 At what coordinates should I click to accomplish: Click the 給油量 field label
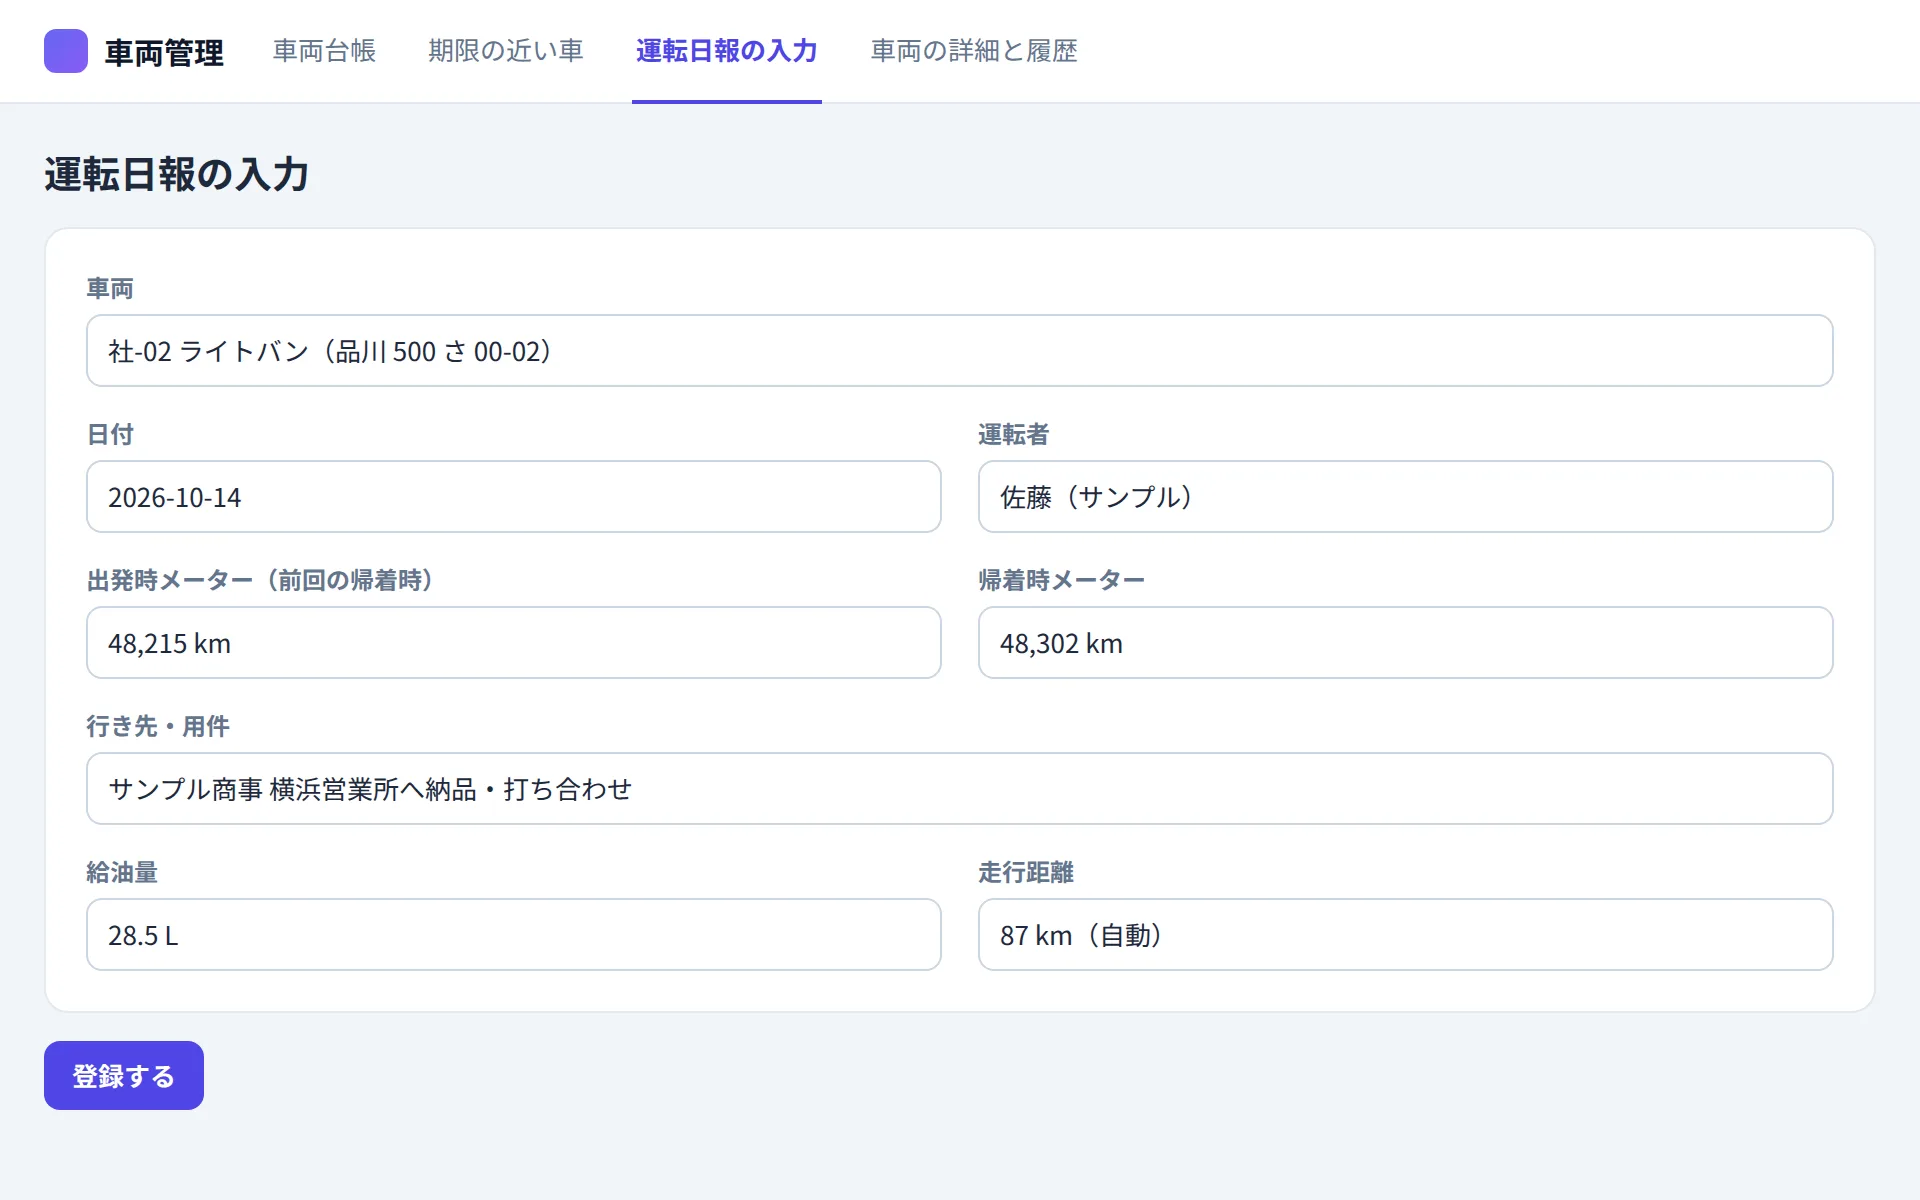click(122, 873)
